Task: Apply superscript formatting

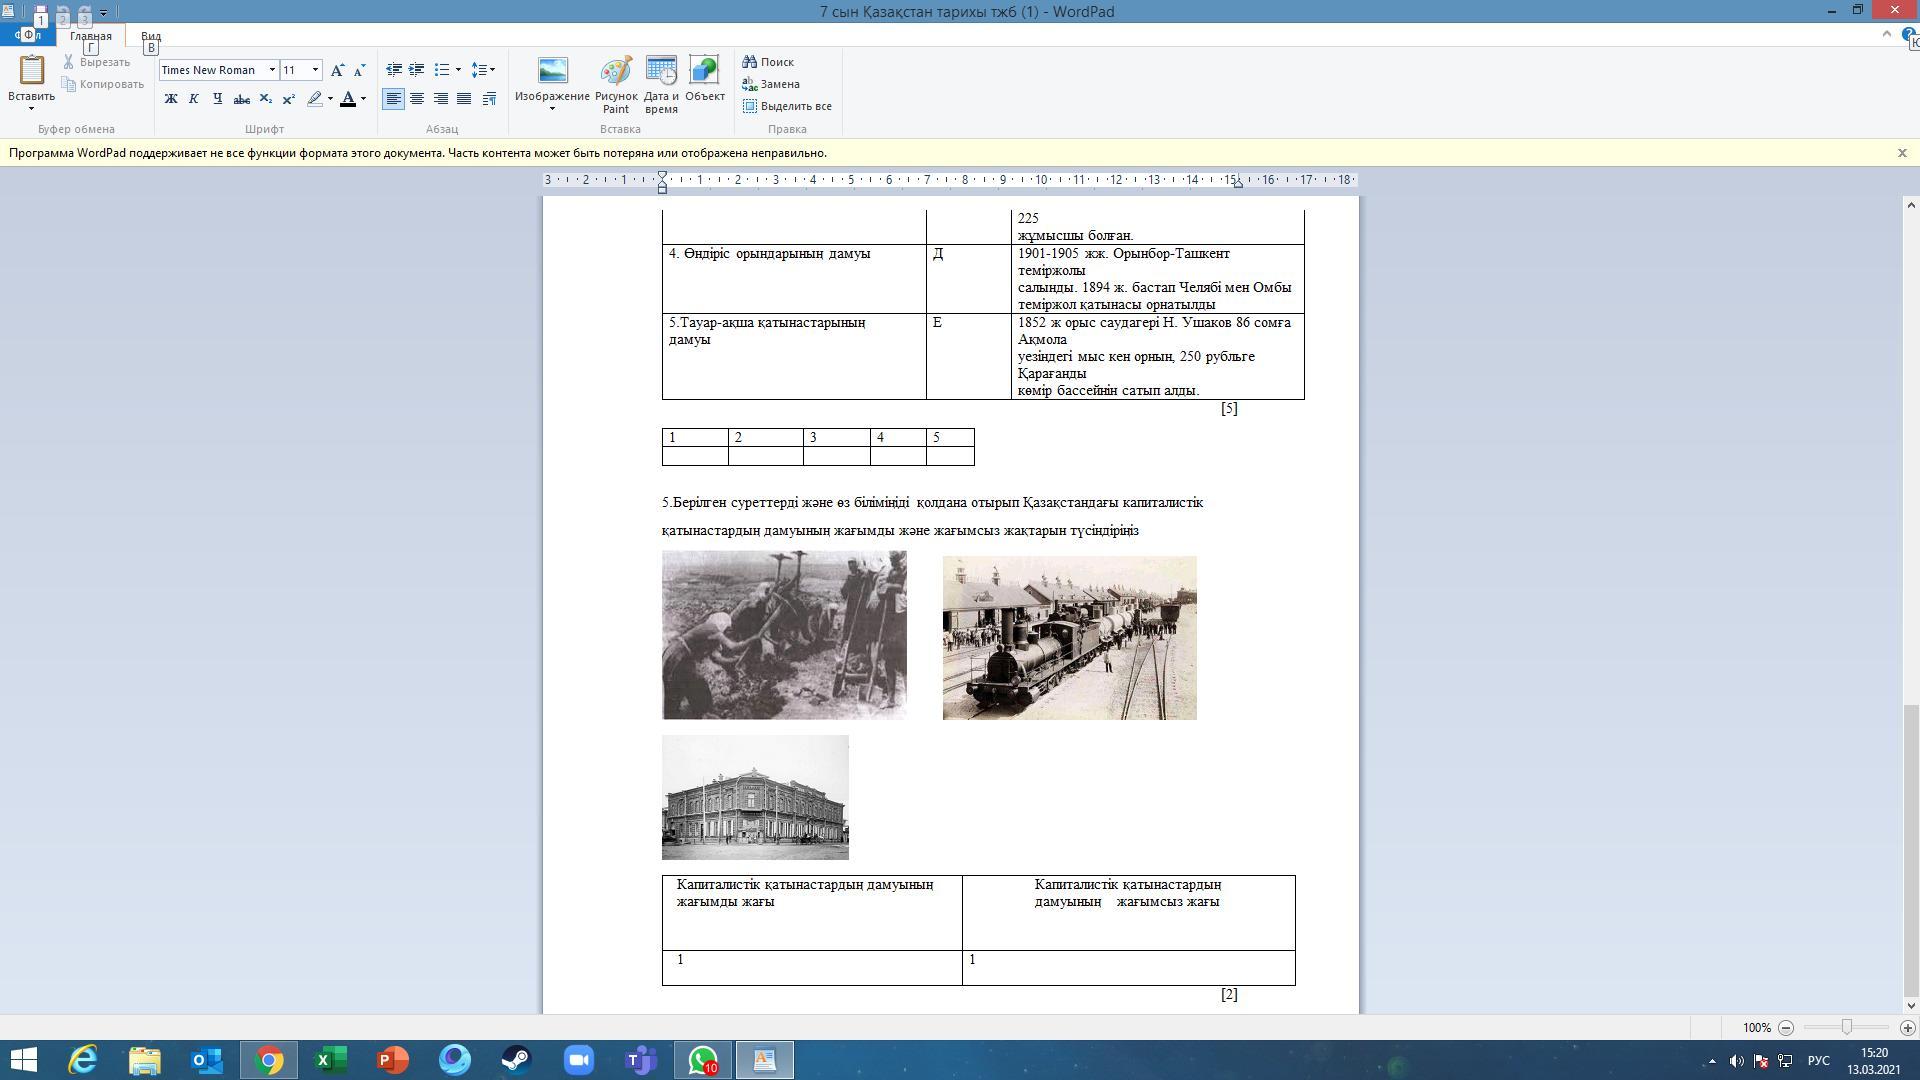Action: [289, 99]
